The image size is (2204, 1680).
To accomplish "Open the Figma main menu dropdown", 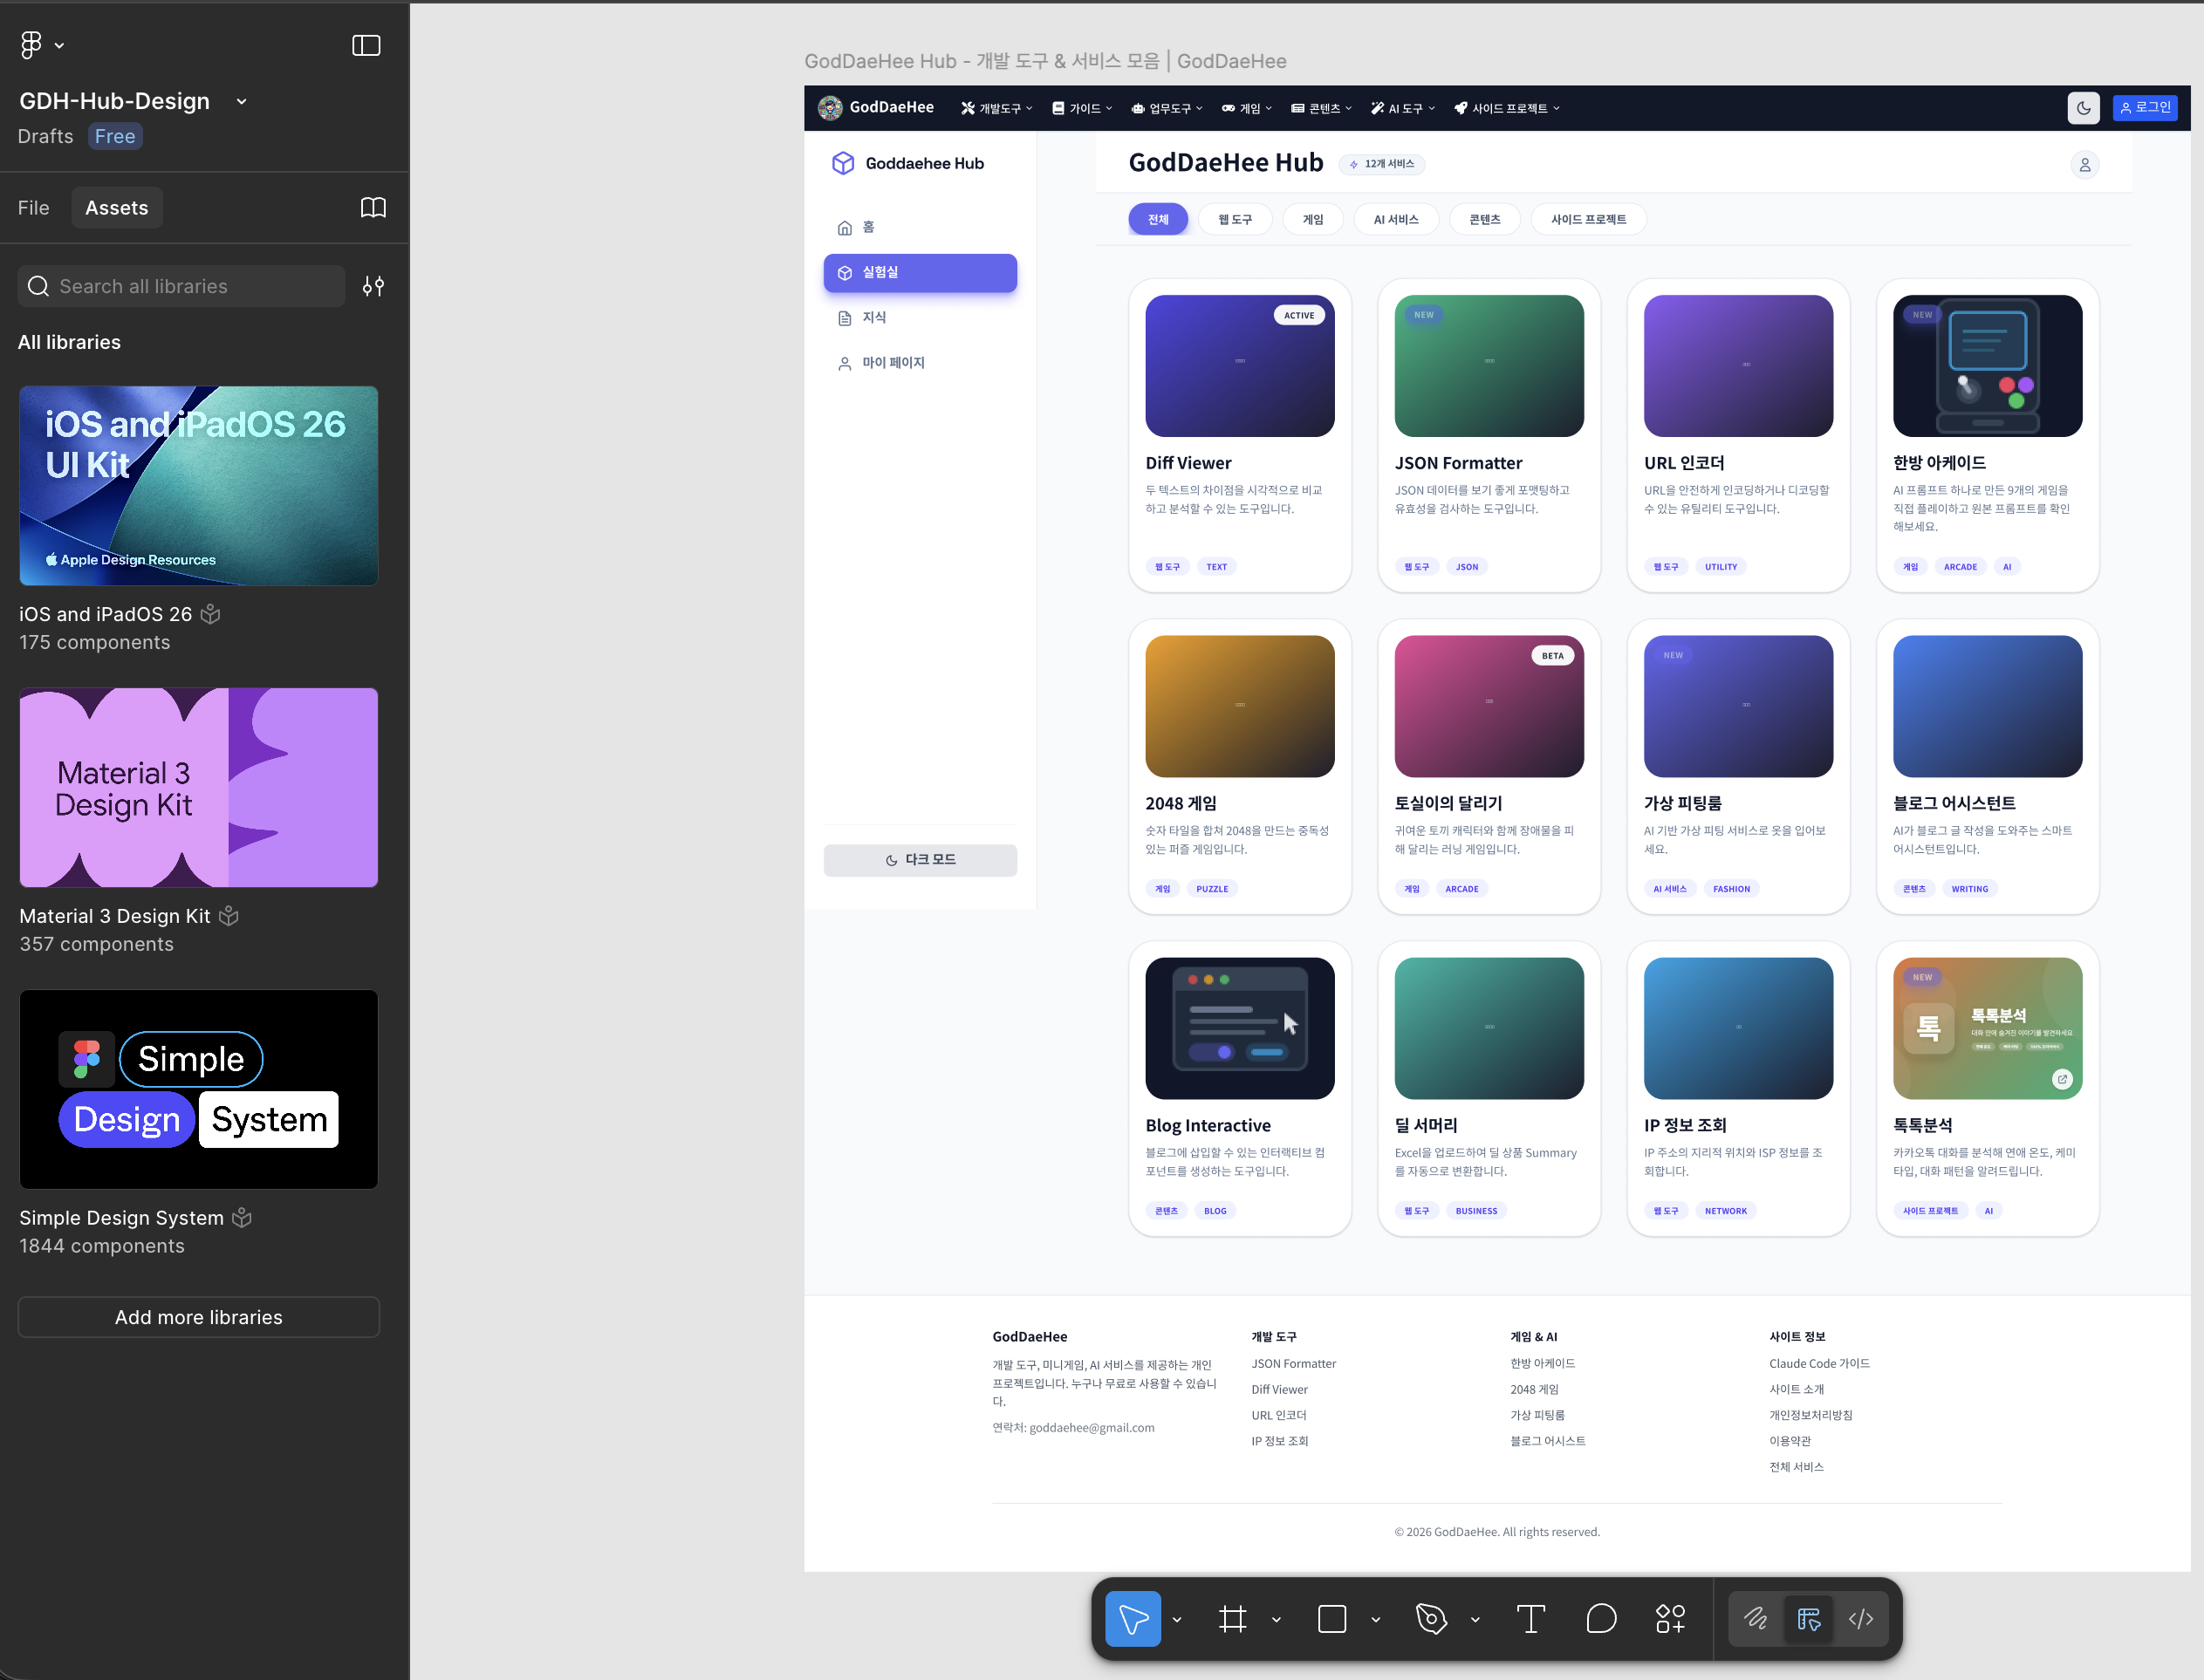I will point(42,45).
